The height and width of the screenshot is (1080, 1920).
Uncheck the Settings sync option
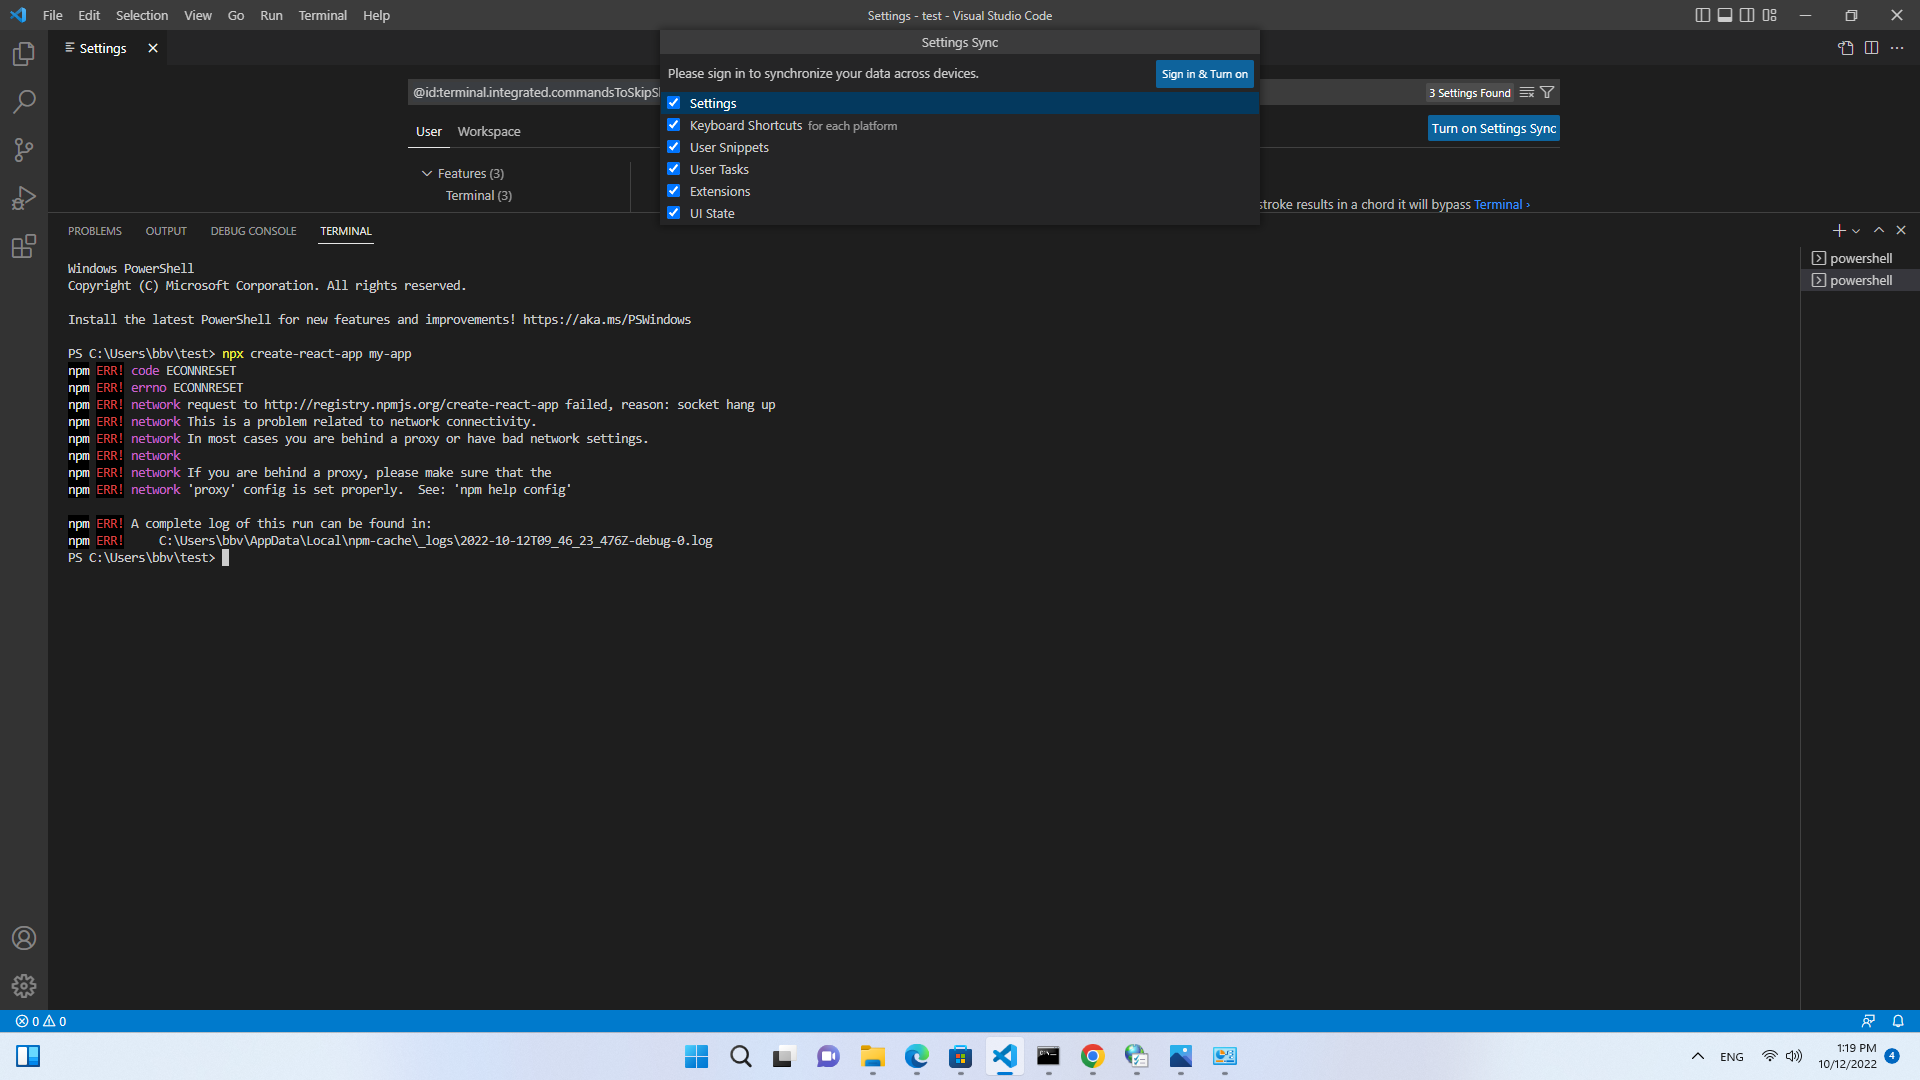tap(674, 103)
